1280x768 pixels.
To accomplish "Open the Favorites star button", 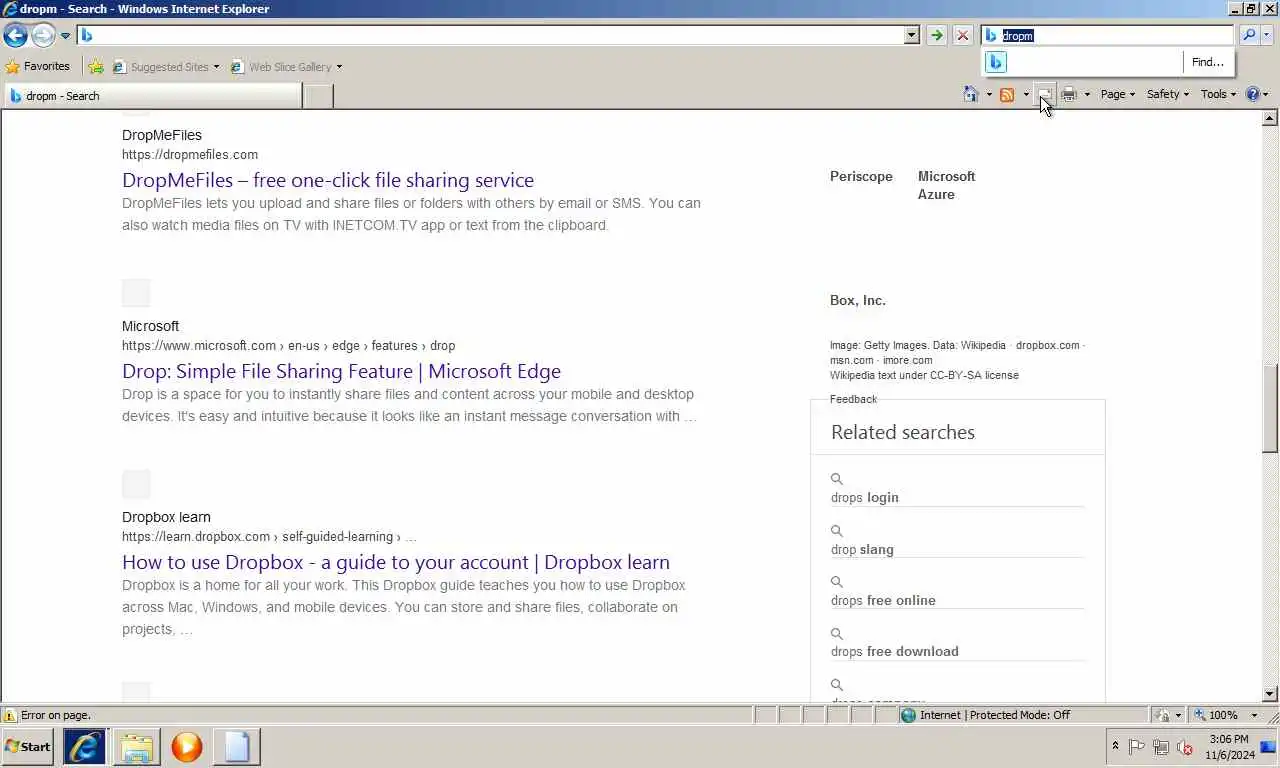I will [37, 66].
